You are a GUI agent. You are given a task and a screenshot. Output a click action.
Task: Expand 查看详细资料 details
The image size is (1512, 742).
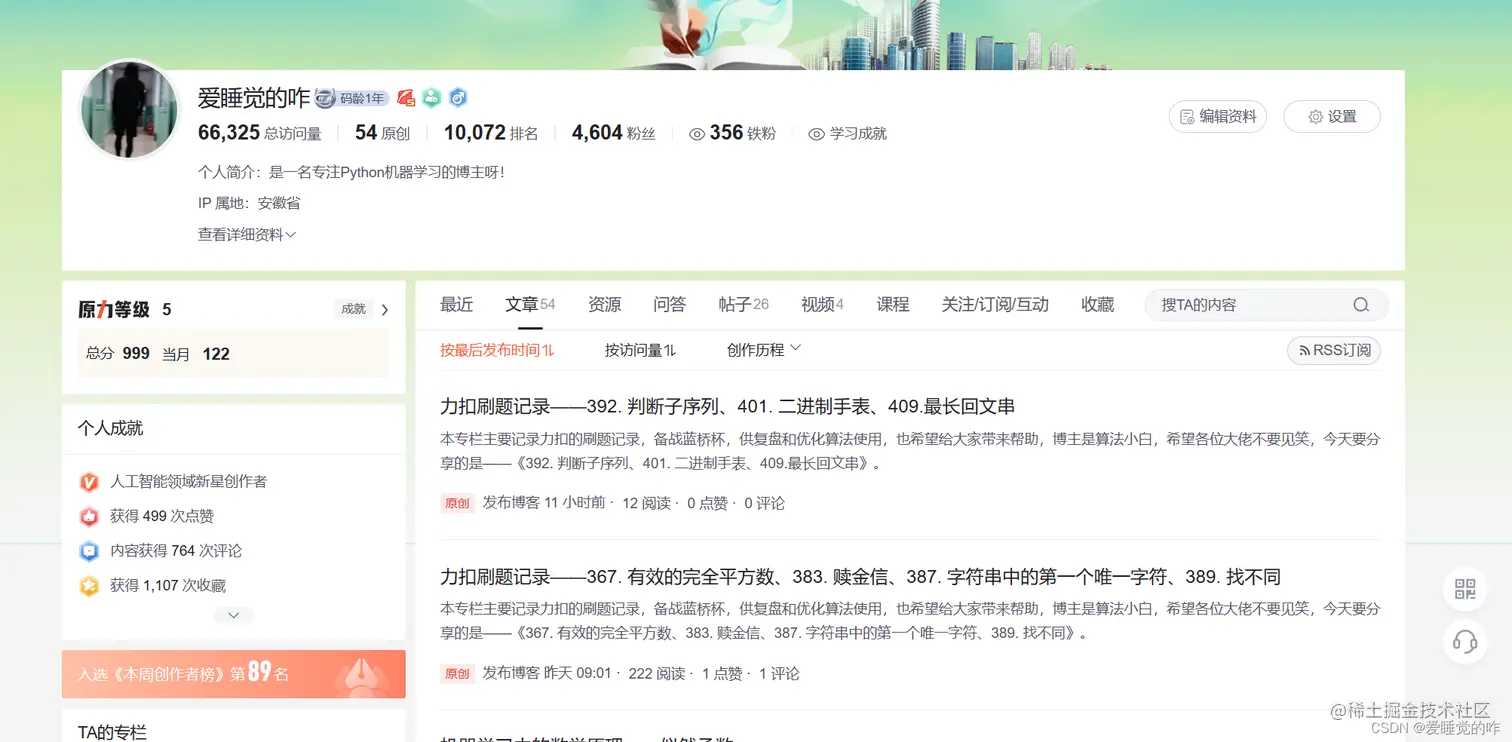click(x=247, y=235)
